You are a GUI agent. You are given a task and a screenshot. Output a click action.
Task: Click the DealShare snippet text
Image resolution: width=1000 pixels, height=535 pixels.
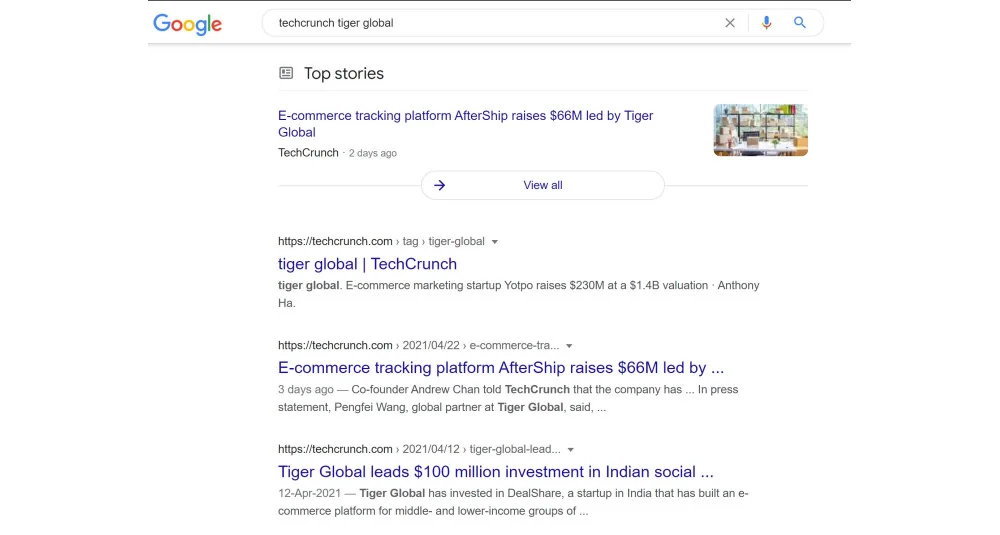coord(513,502)
